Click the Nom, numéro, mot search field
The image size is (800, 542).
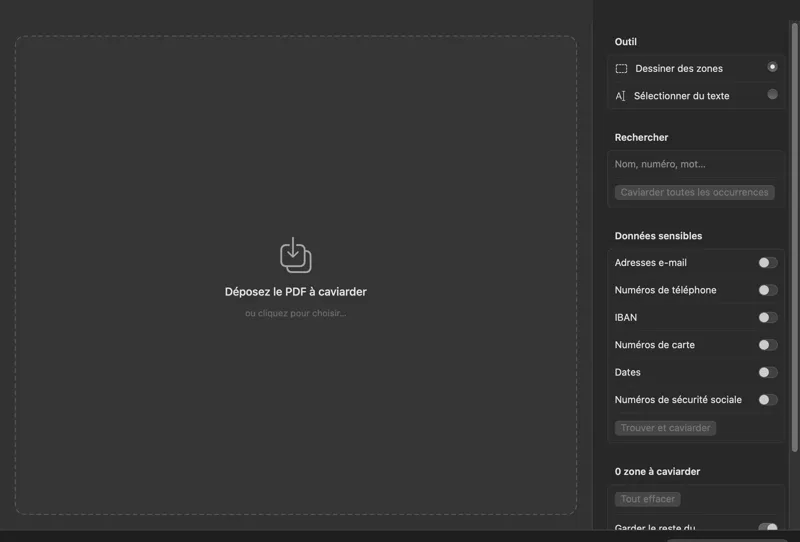click(x=695, y=164)
